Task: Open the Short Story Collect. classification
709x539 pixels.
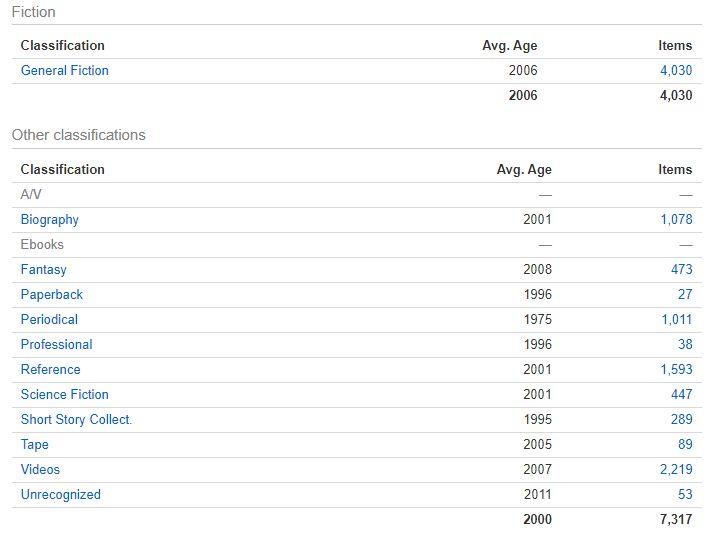Action: (x=76, y=420)
